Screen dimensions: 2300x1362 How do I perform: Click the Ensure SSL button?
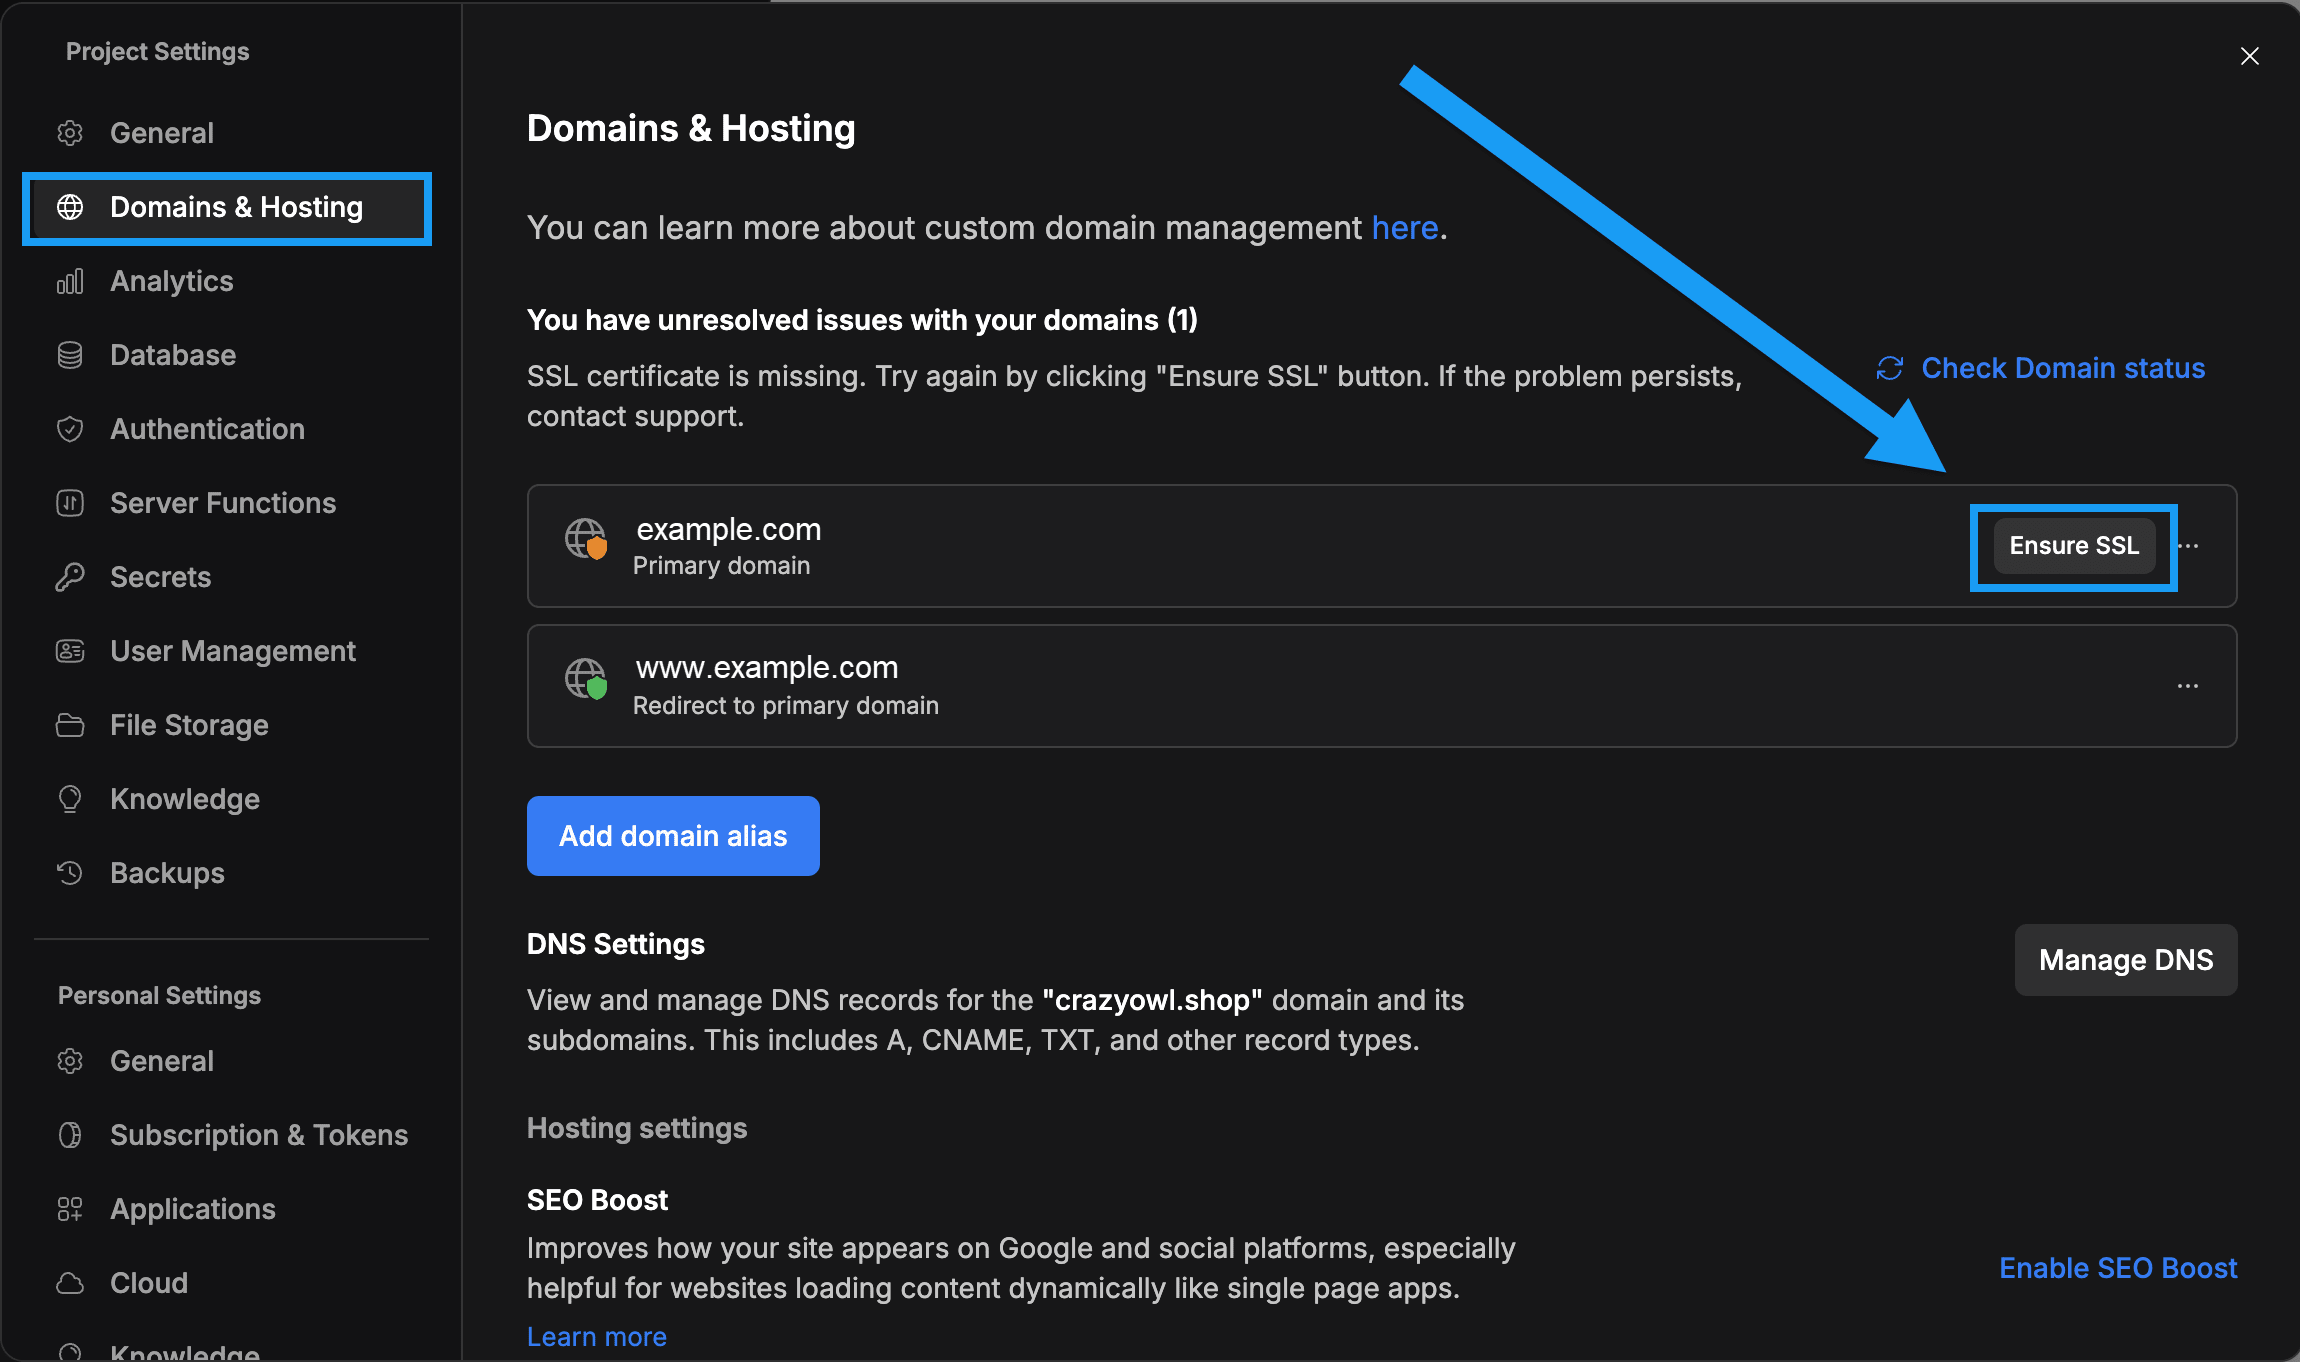click(2072, 546)
